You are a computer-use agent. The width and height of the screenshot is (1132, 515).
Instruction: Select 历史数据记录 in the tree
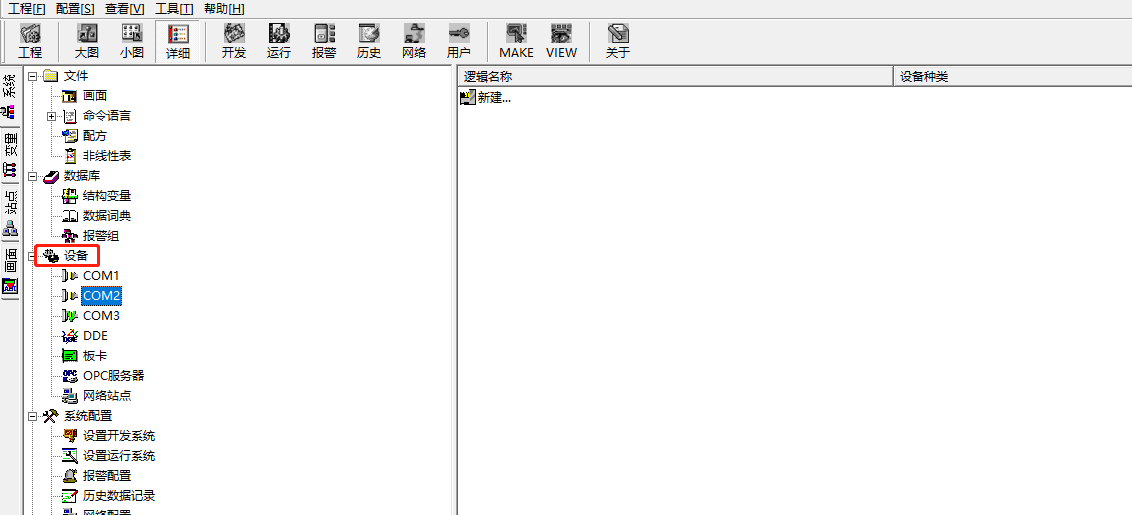(119, 496)
